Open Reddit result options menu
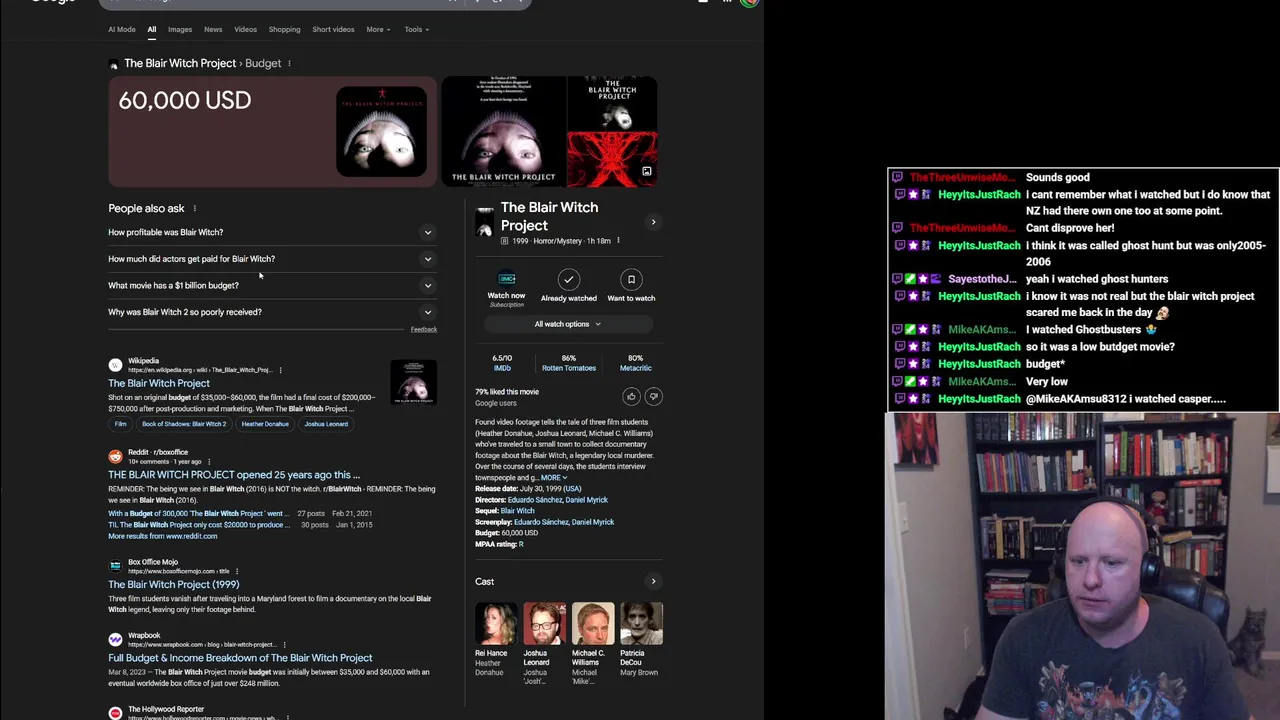1280x720 pixels. point(209,462)
